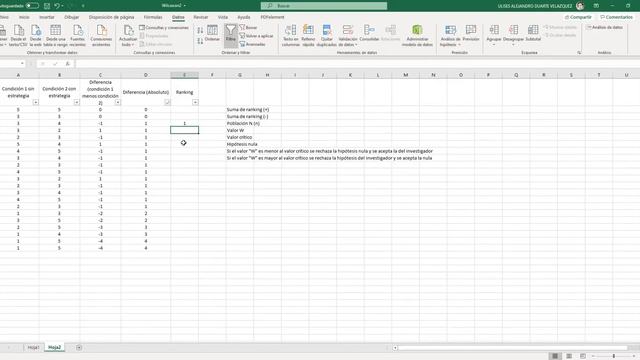This screenshot has height=360, width=640.
Task: Click Análisis de datos
Action: (604, 27)
